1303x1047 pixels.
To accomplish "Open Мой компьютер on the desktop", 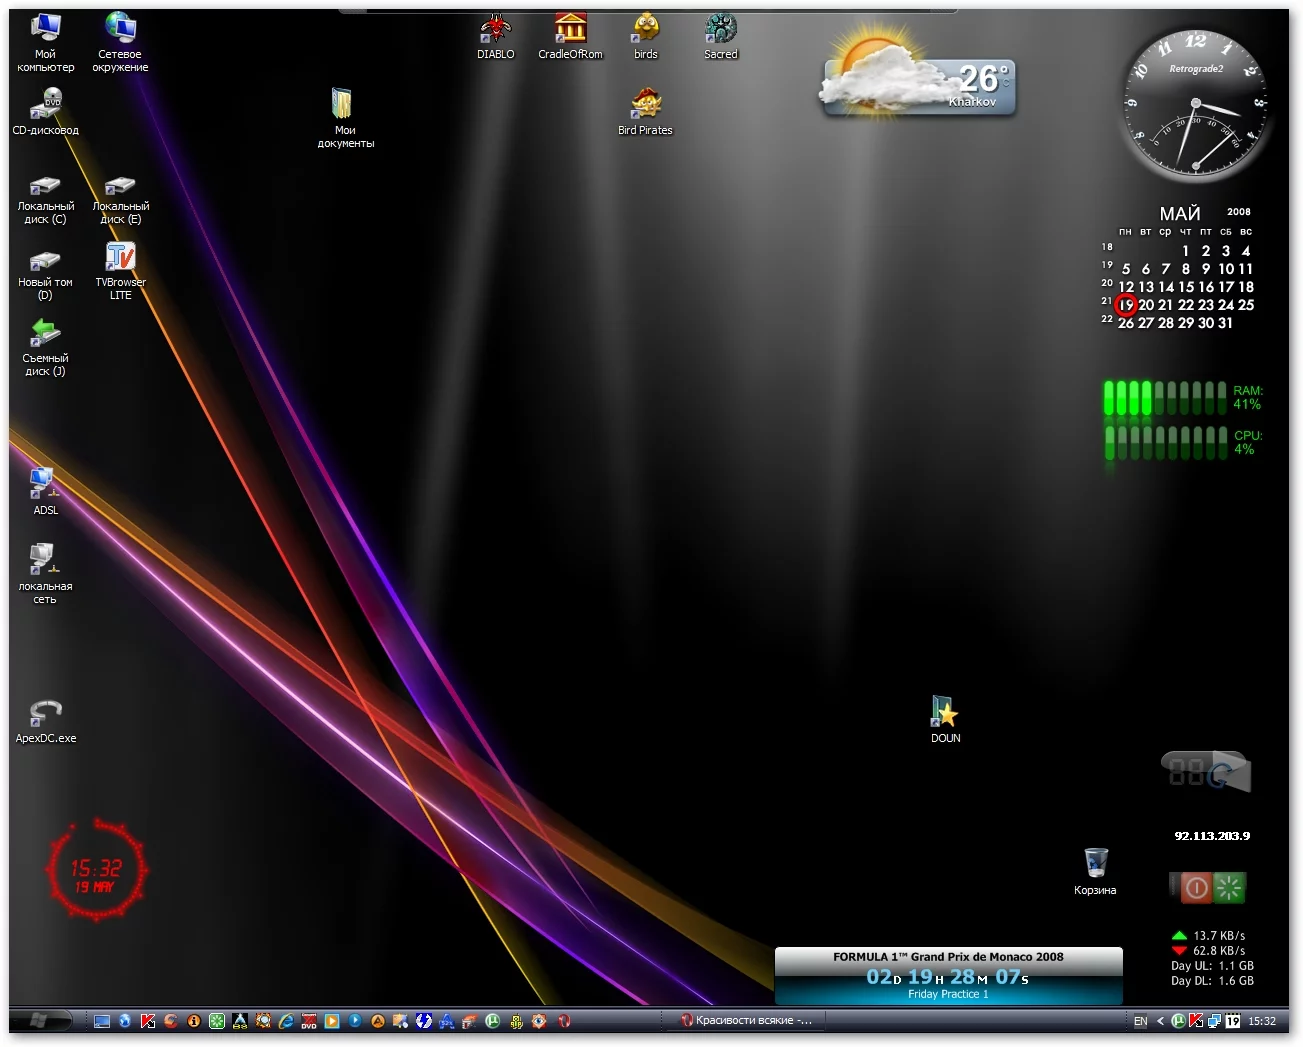I will click(45, 30).
